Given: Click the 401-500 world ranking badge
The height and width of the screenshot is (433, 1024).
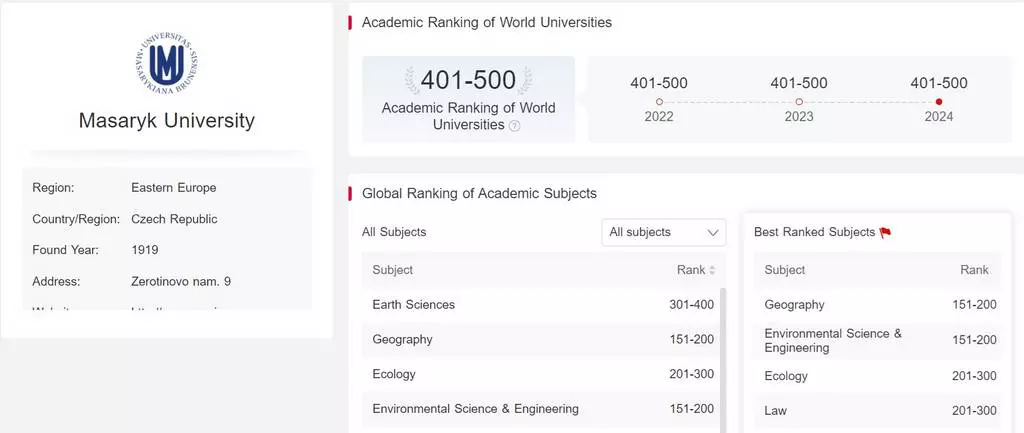Looking at the screenshot, I should [468, 81].
